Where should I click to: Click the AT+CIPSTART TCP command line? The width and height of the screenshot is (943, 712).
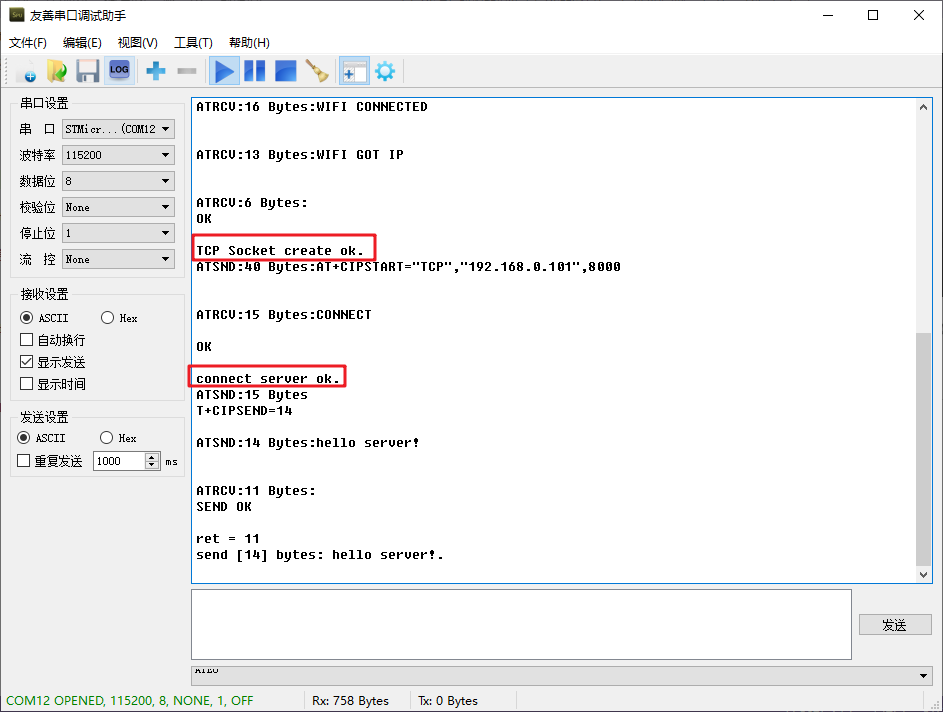(x=408, y=266)
